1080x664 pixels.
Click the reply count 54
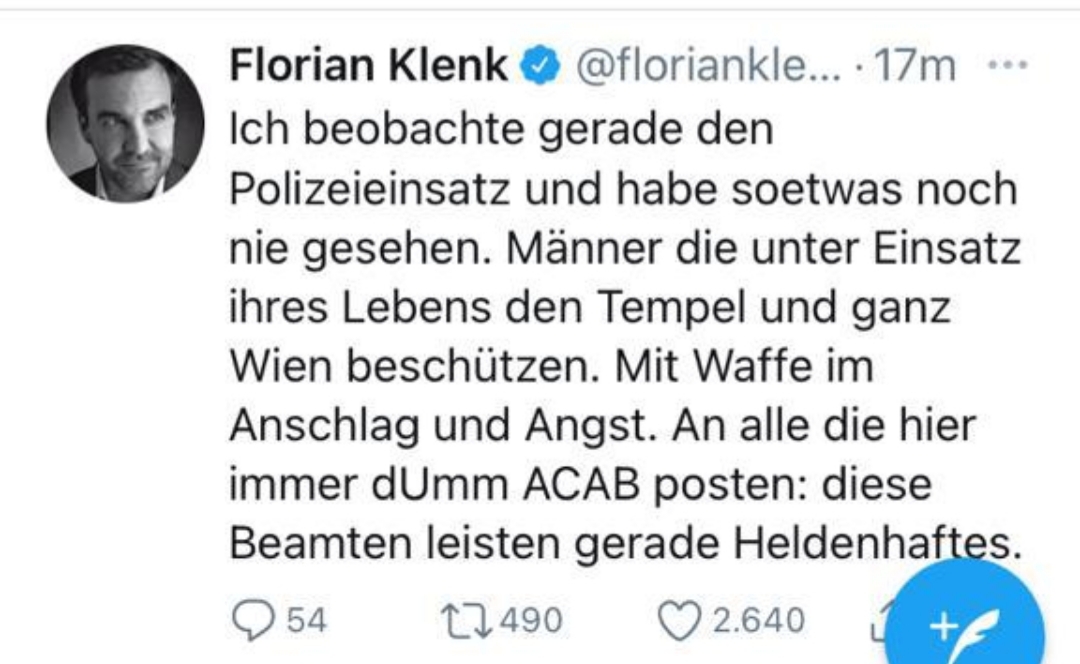point(306,621)
